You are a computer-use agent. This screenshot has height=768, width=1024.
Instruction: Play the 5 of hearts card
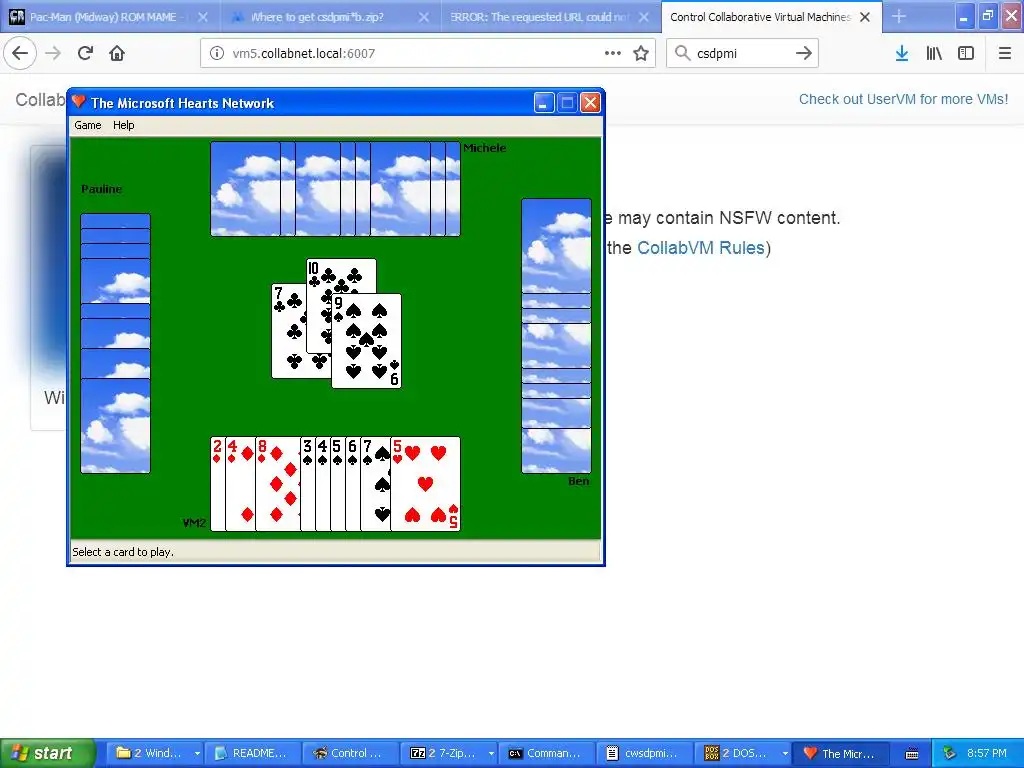point(425,484)
